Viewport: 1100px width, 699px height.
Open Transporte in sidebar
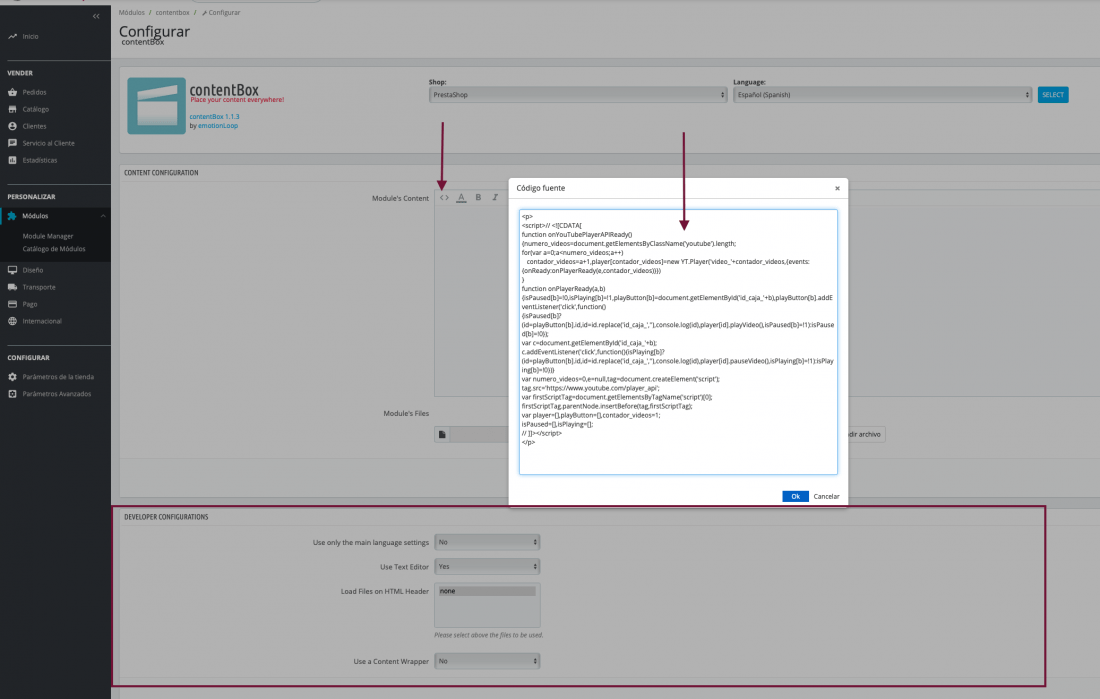[39, 287]
